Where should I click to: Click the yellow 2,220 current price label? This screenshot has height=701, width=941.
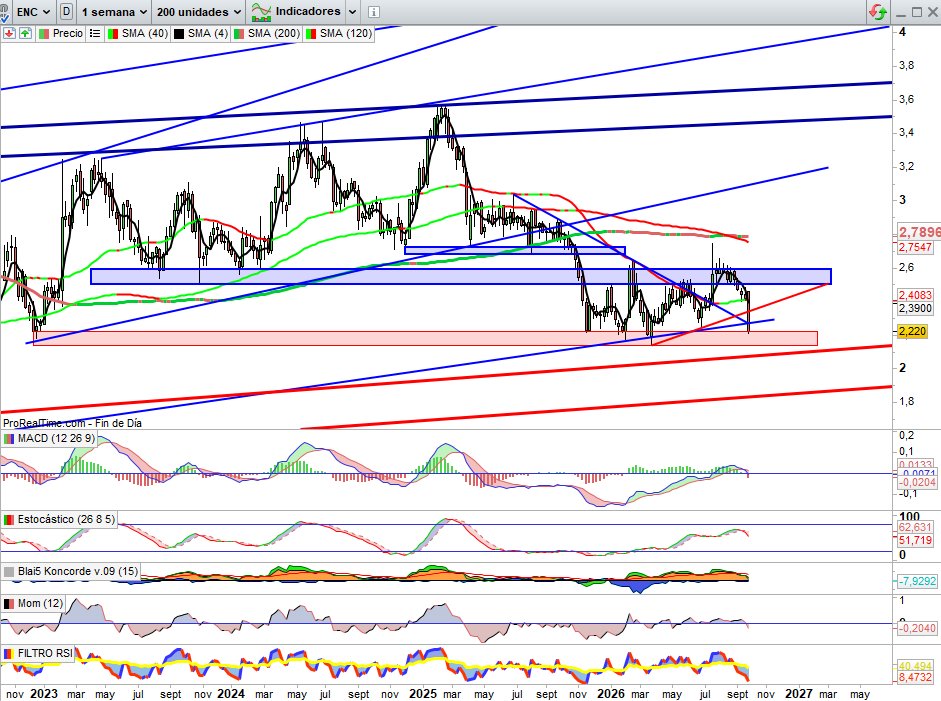912,331
